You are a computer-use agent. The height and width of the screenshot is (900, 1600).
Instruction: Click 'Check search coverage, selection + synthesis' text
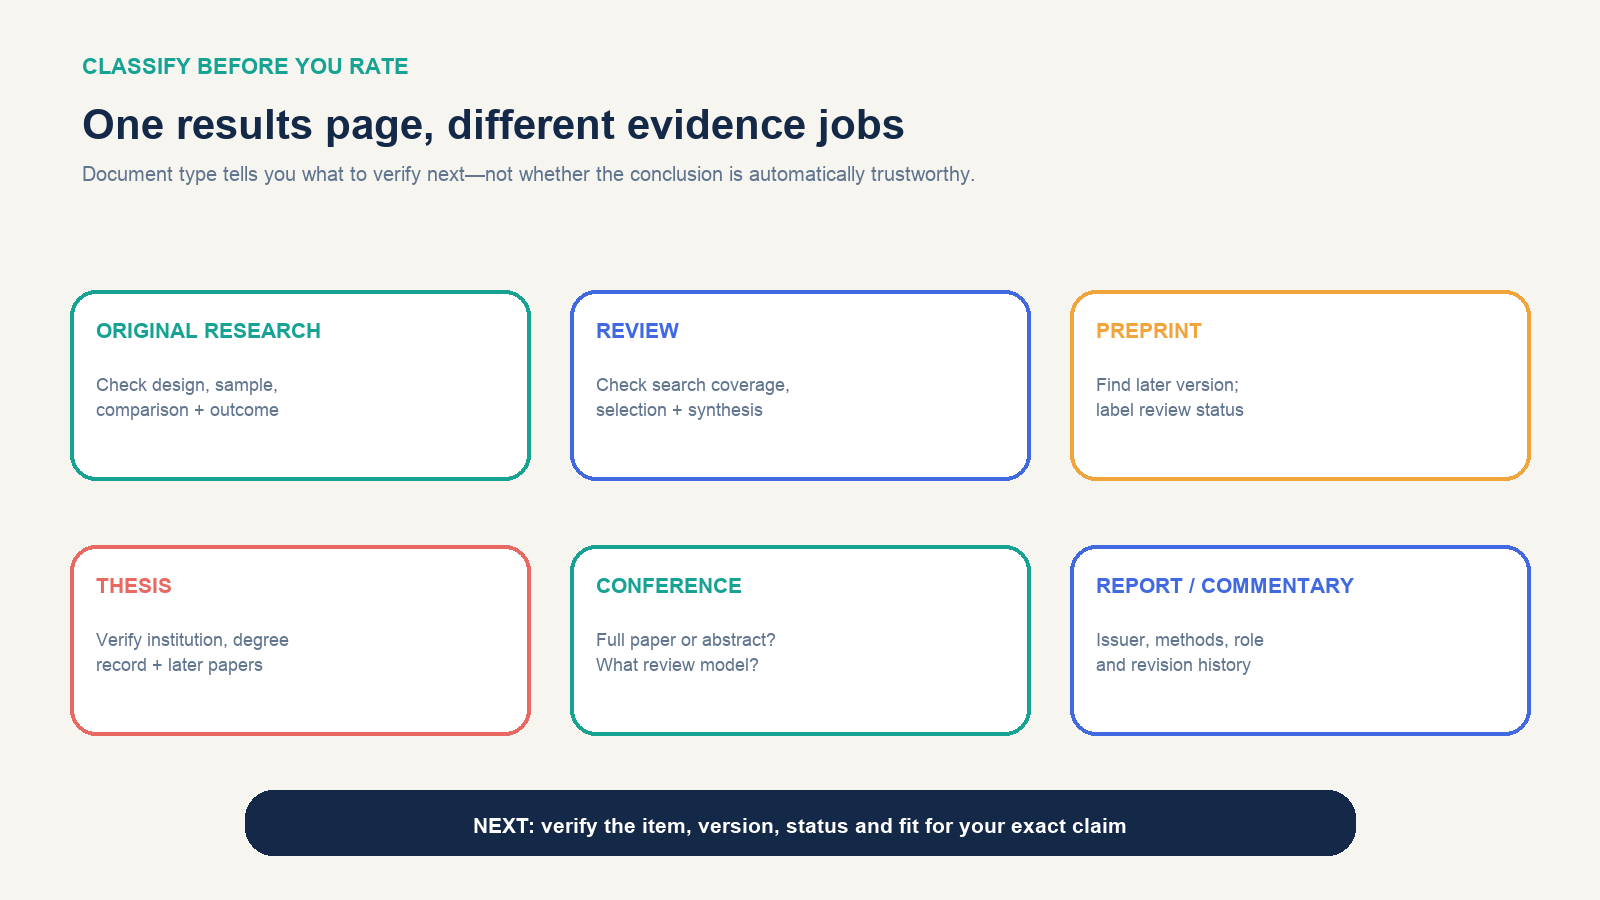pos(692,397)
